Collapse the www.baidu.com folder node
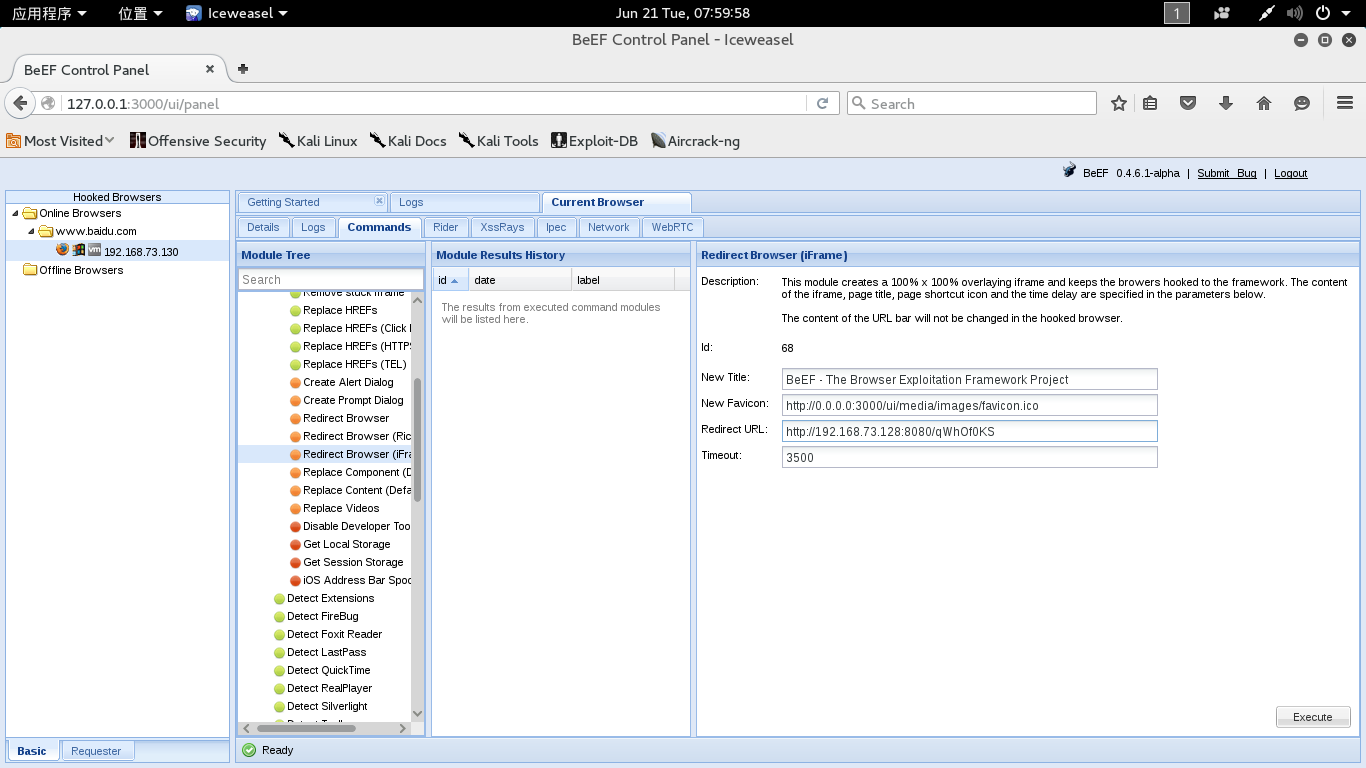Viewport: 1366px width, 768px height. [31, 232]
